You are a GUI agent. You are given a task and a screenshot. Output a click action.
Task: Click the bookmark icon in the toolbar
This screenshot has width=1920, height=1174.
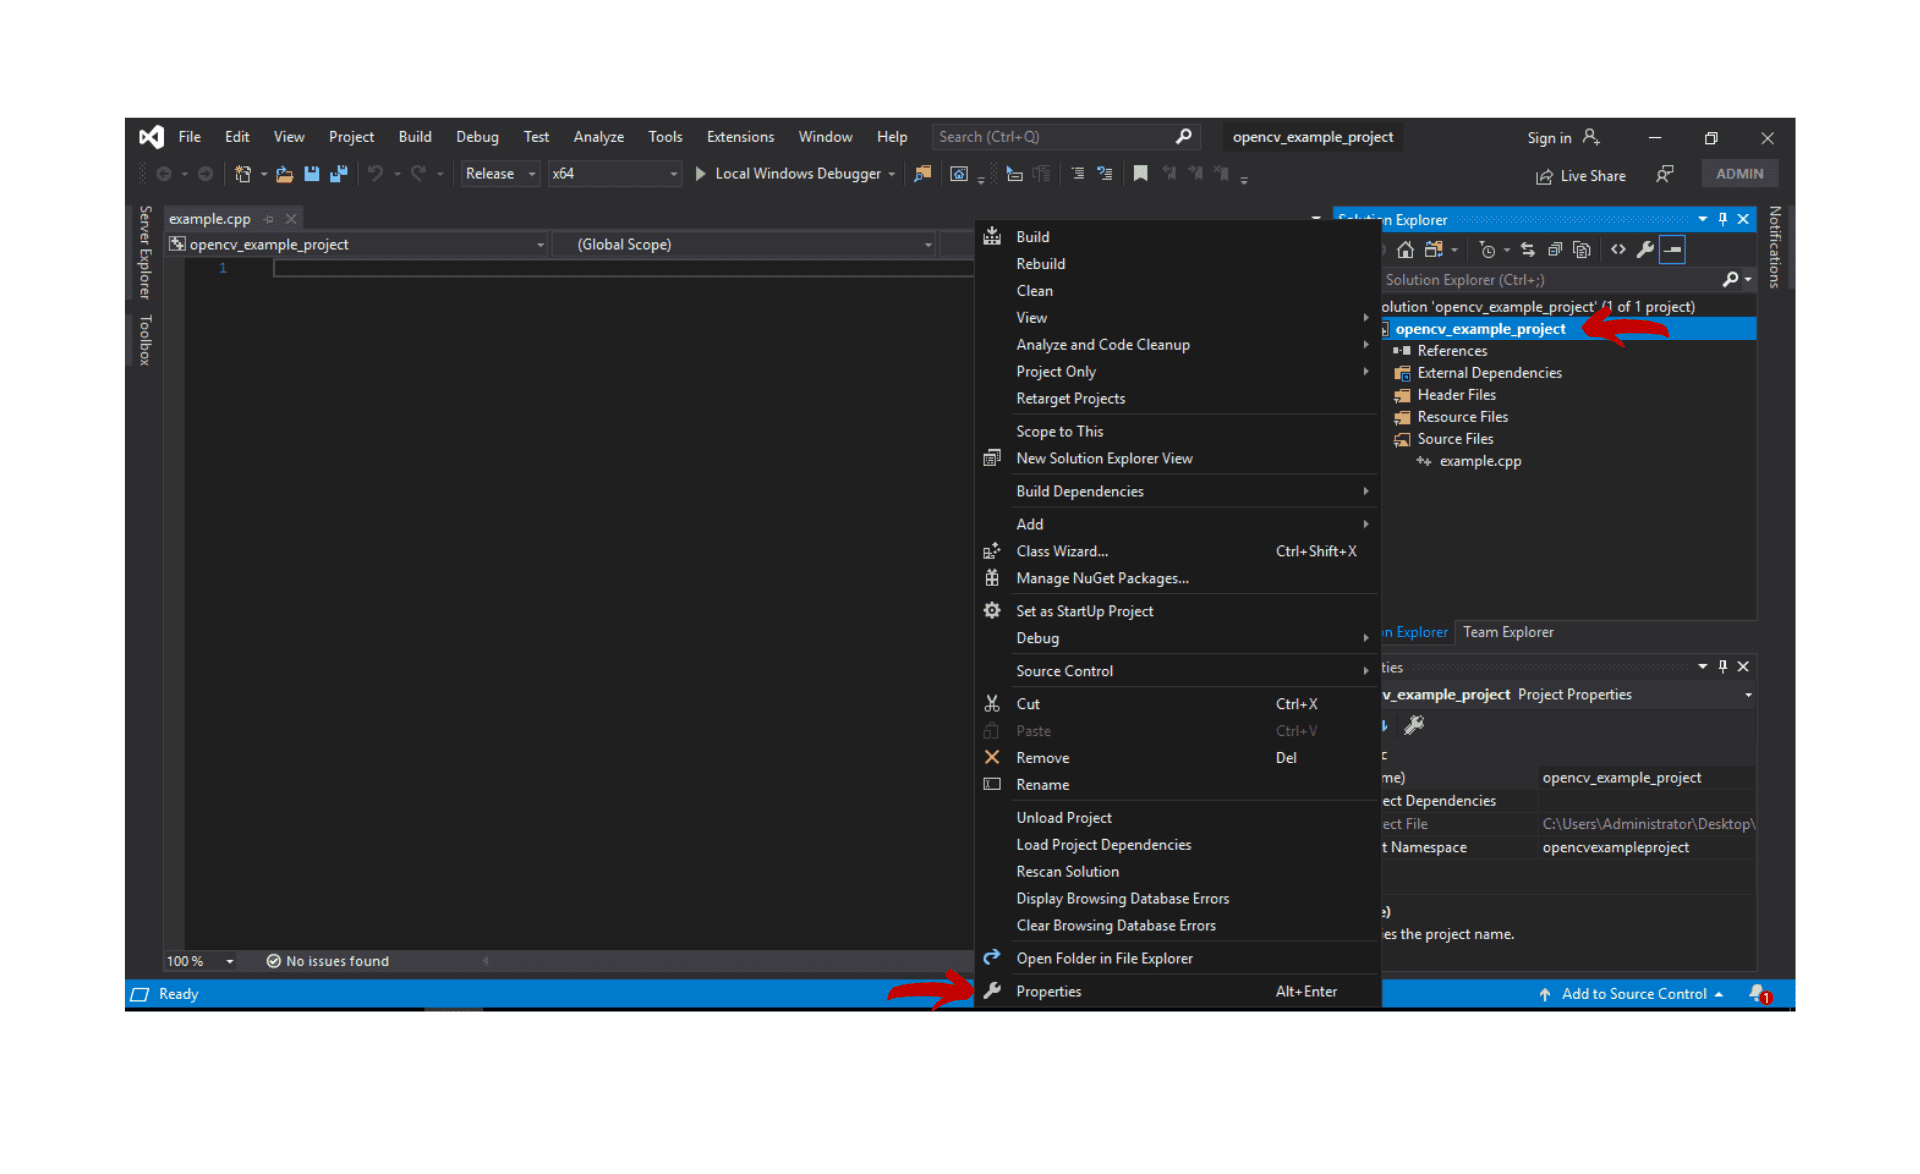click(1140, 174)
